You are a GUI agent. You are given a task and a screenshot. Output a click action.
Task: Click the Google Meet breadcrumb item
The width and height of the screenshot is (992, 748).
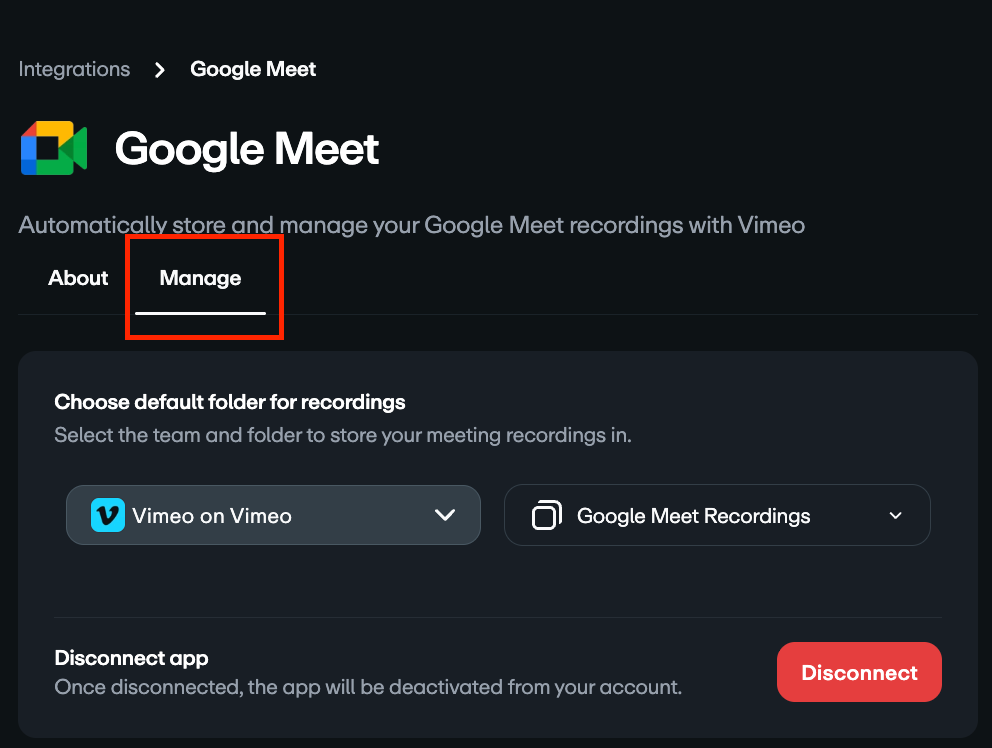point(253,70)
